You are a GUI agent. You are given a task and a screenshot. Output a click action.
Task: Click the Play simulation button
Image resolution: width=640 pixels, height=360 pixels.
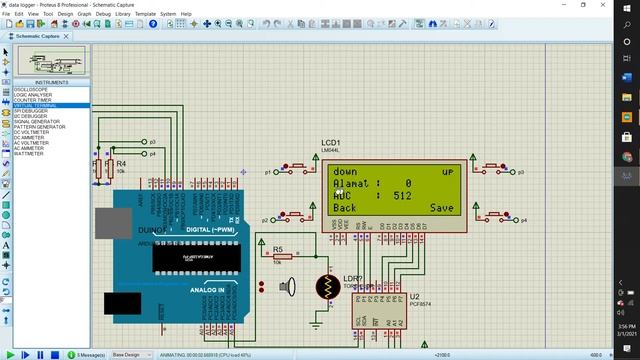pos(11,355)
